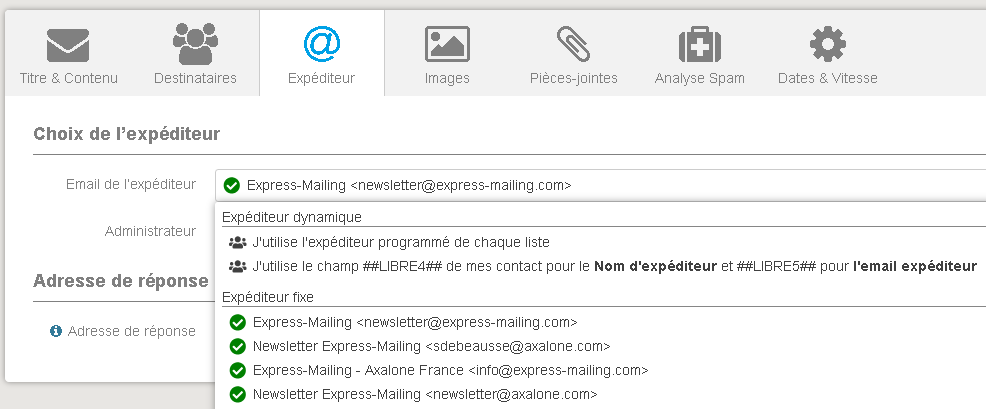Viewport: 986px width, 409px height.
Task: Go to the Images tab label
Action: coord(447,79)
